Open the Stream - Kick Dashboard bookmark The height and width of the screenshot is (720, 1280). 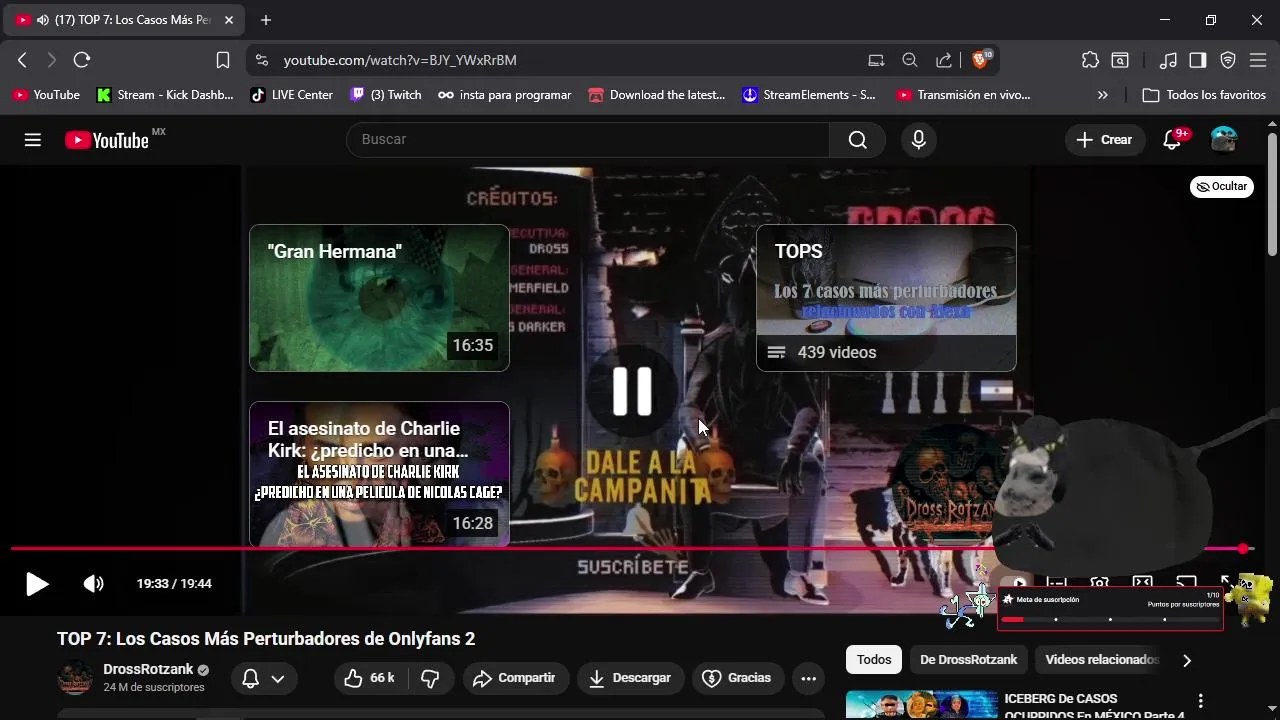165,95
